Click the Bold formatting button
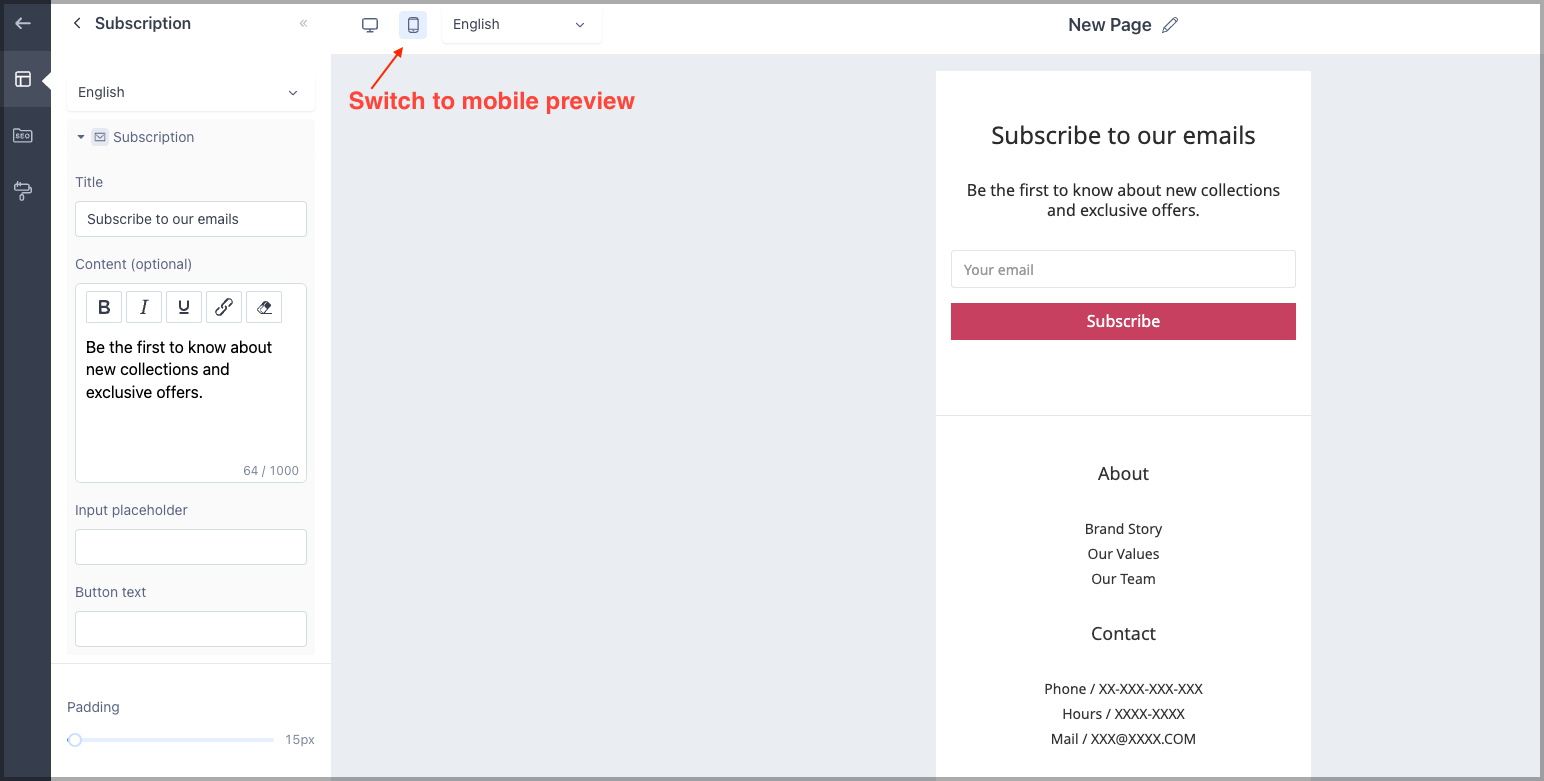Screen dimensions: 1544x781 104,307
